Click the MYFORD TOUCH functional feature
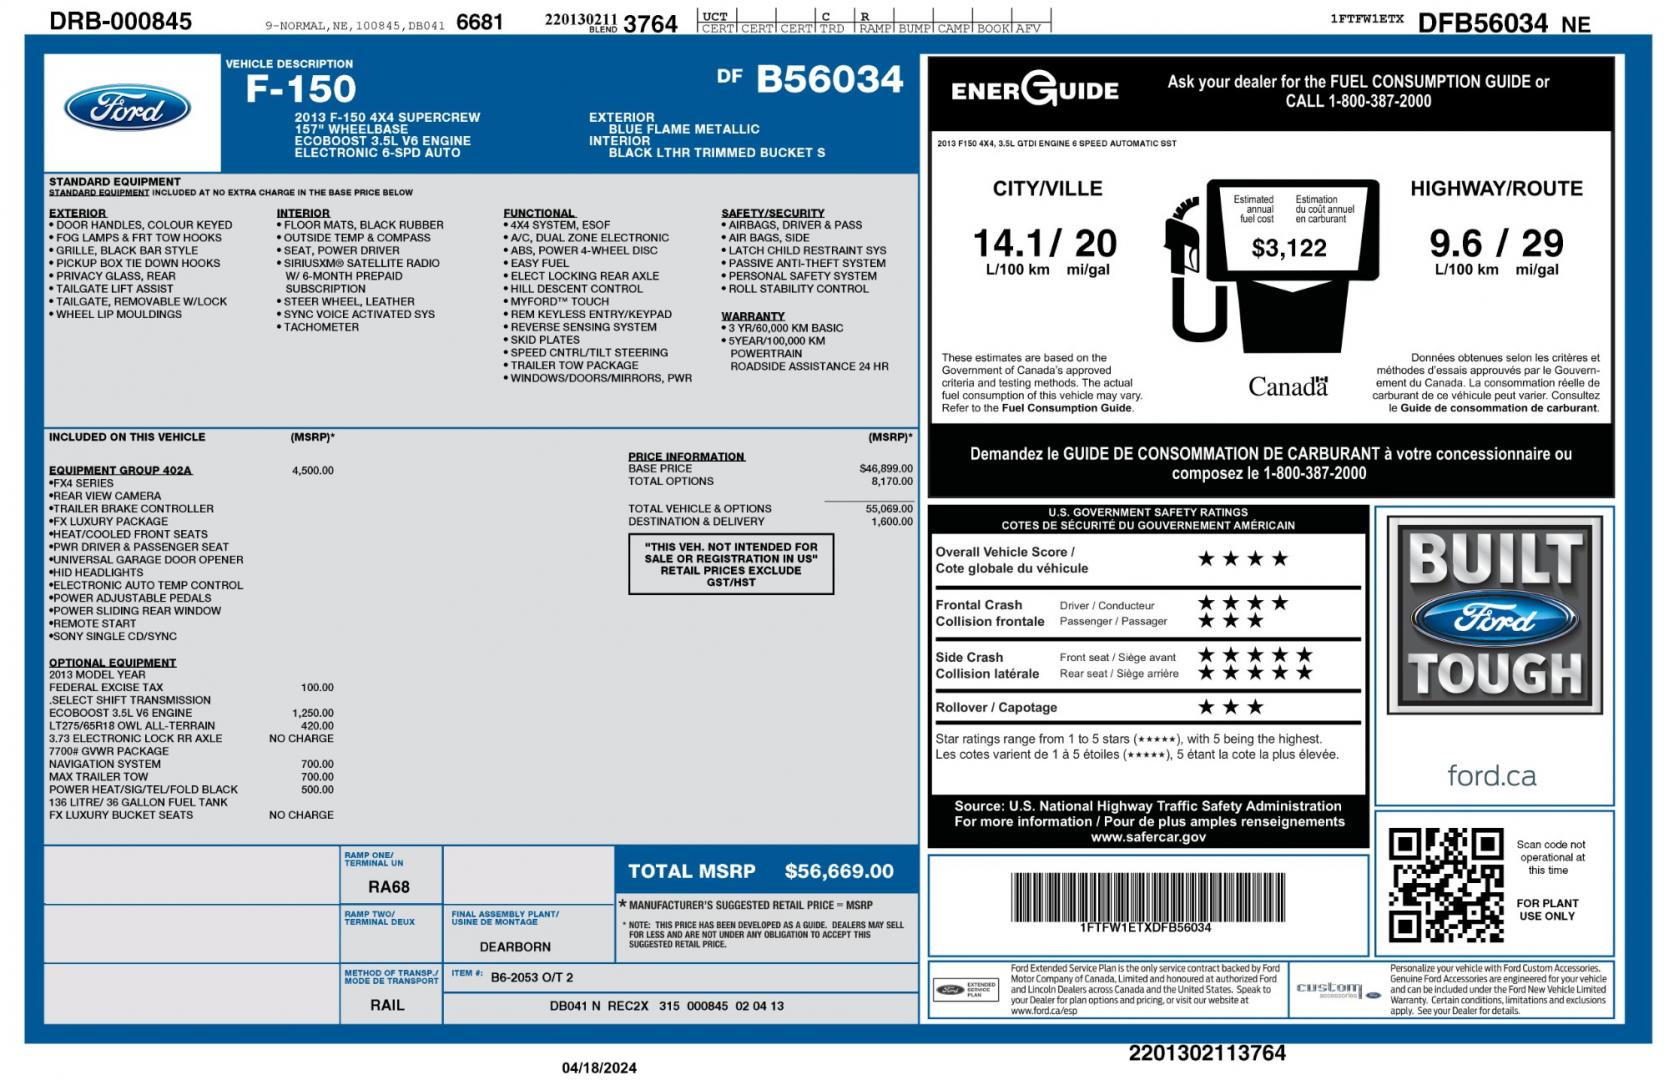1669x1080 pixels. click(556, 302)
